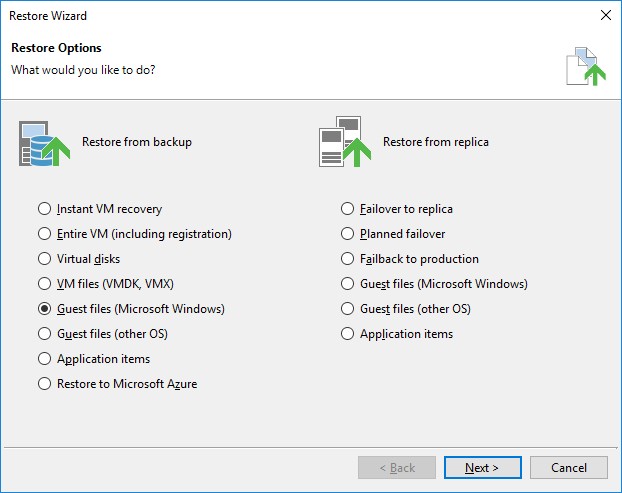
Task: Choose replica Application items option
Action: tap(348, 334)
